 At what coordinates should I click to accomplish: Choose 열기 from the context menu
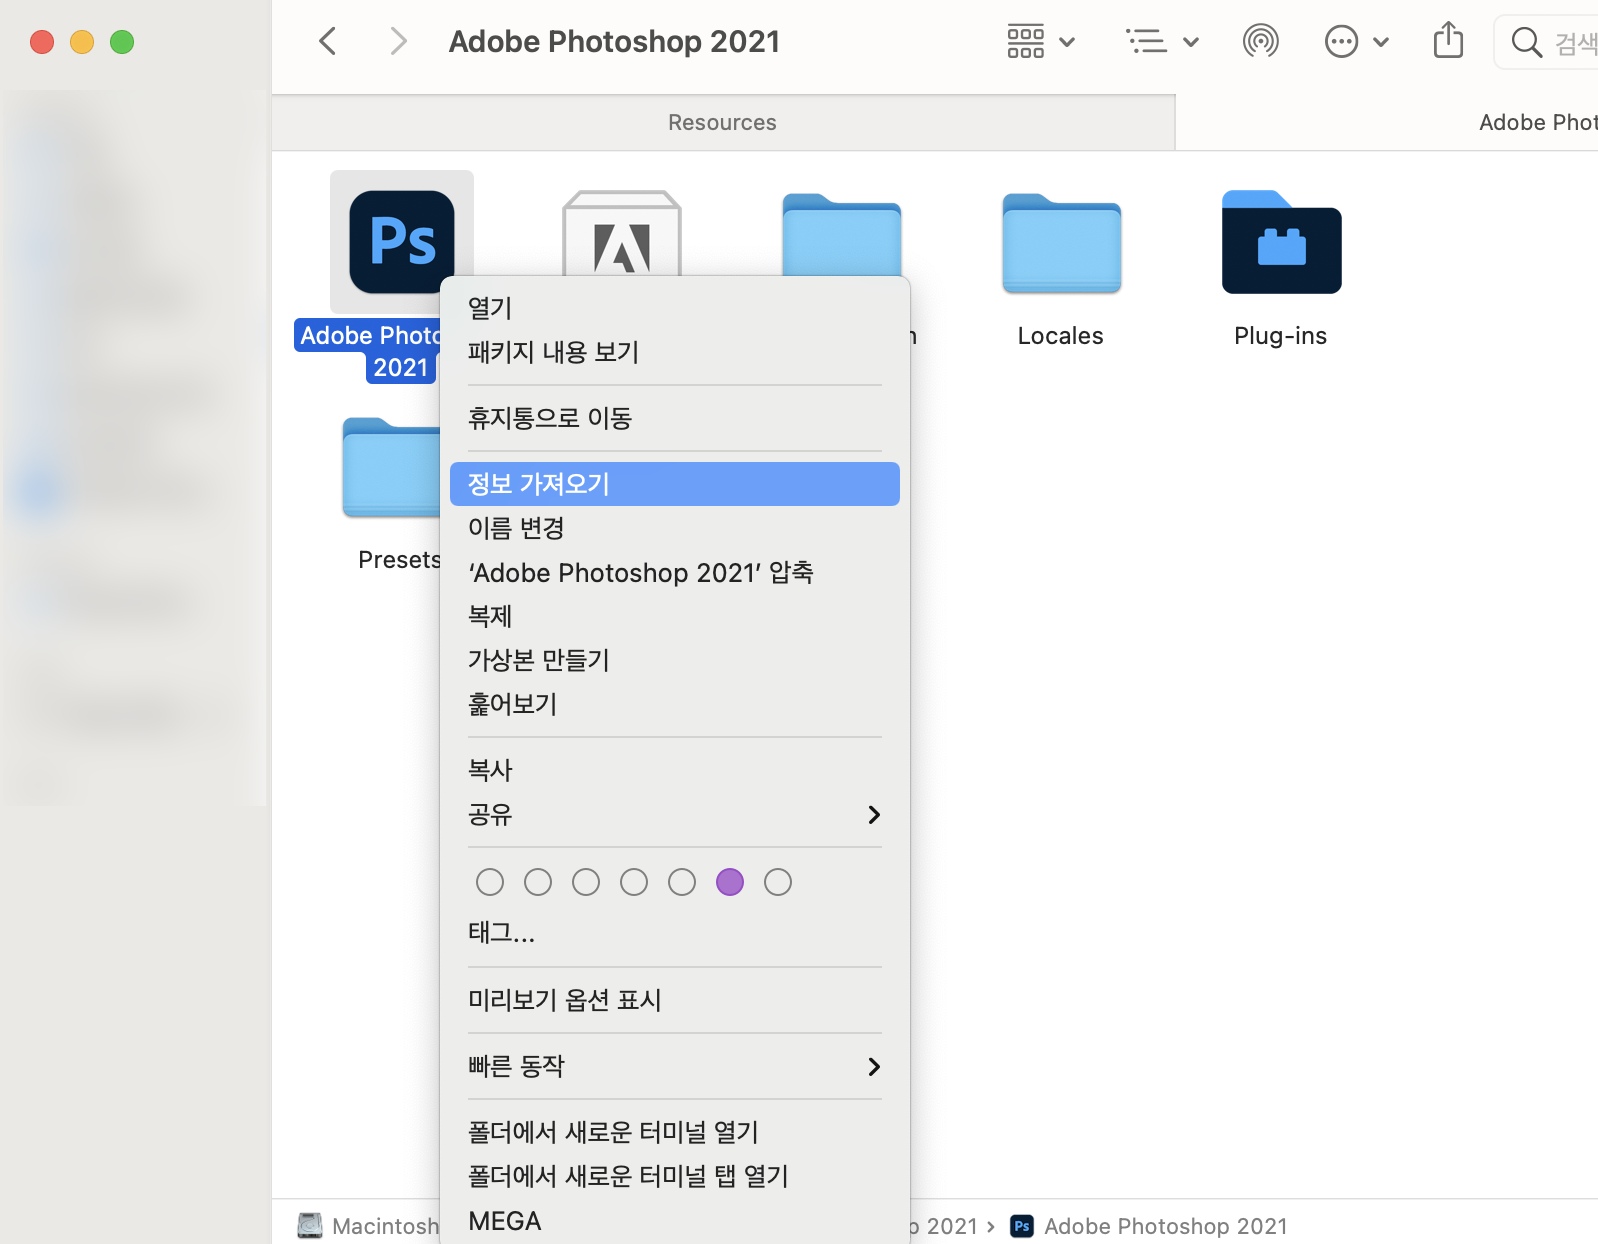[x=675, y=308]
